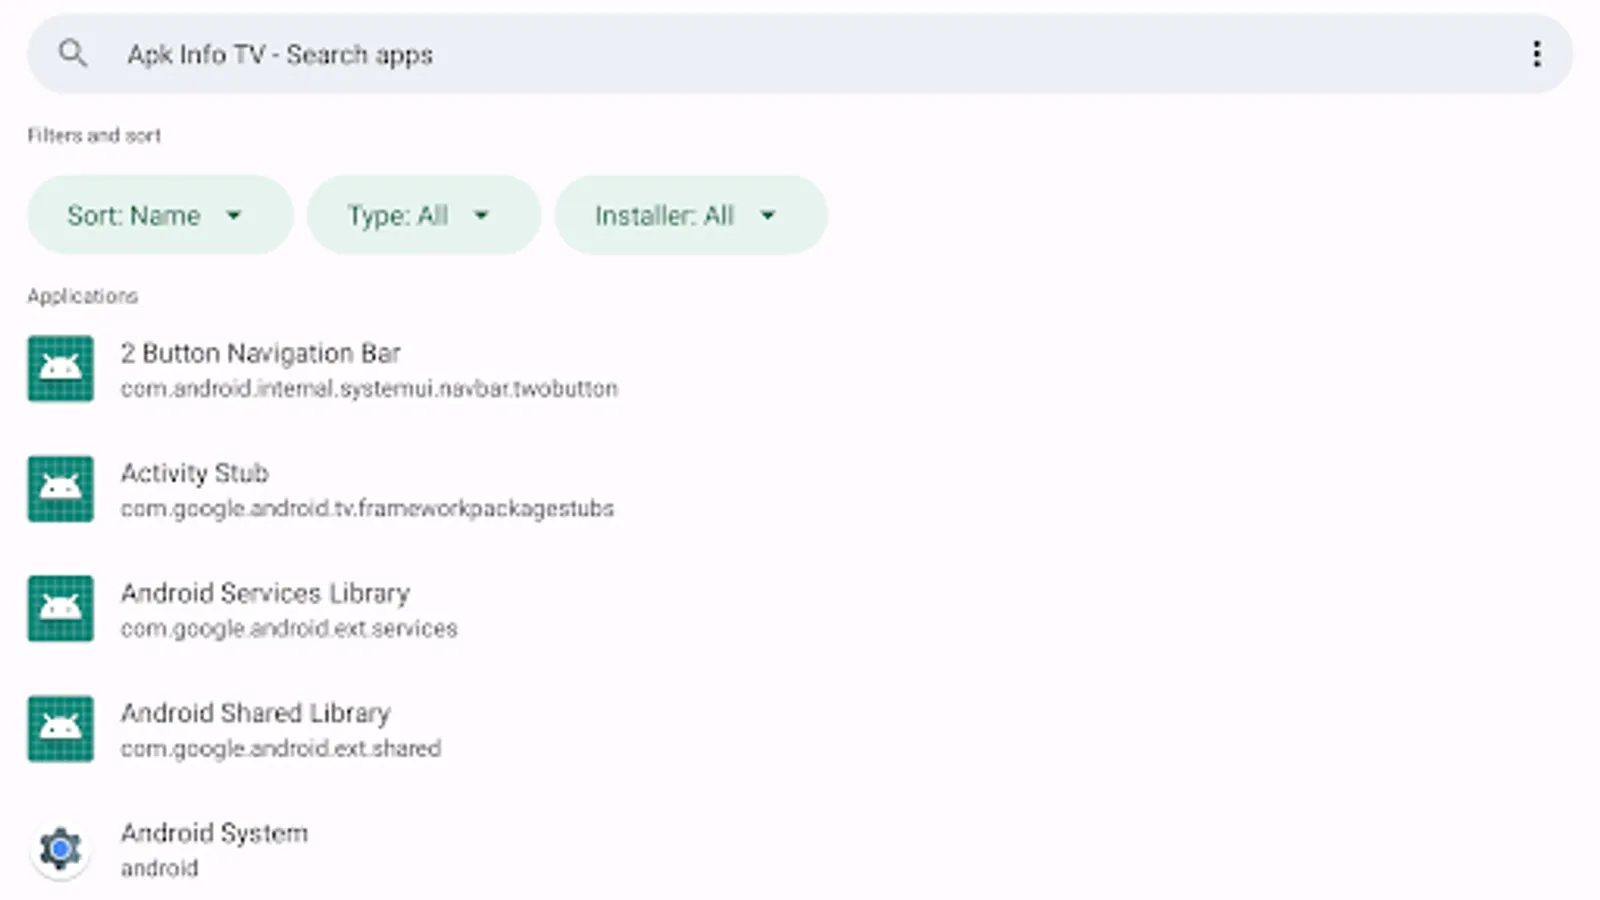This screenshot has width=1600, height=900.
Task: Click the Android Shared Library app icon
Action: (61, 729)
